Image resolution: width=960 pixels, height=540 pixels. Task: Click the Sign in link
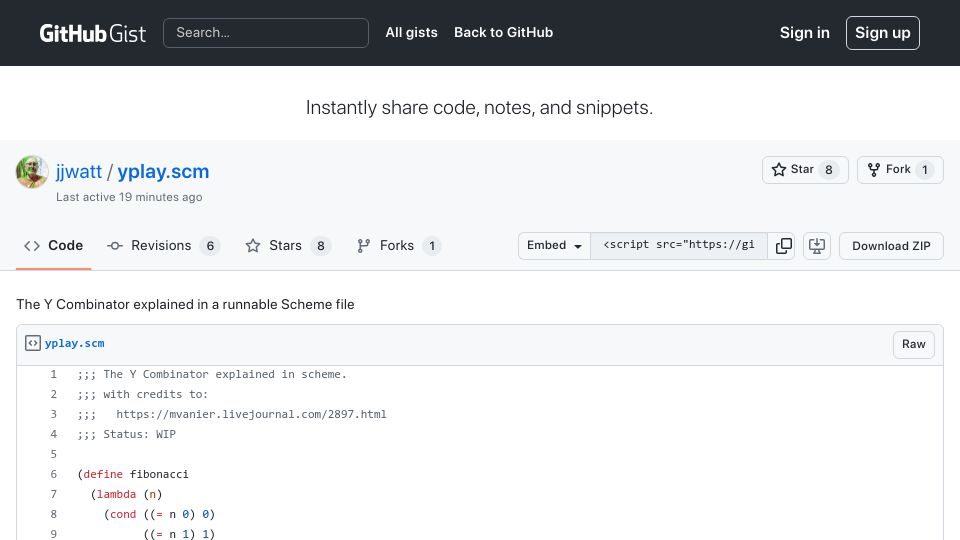tap(804, 33)
